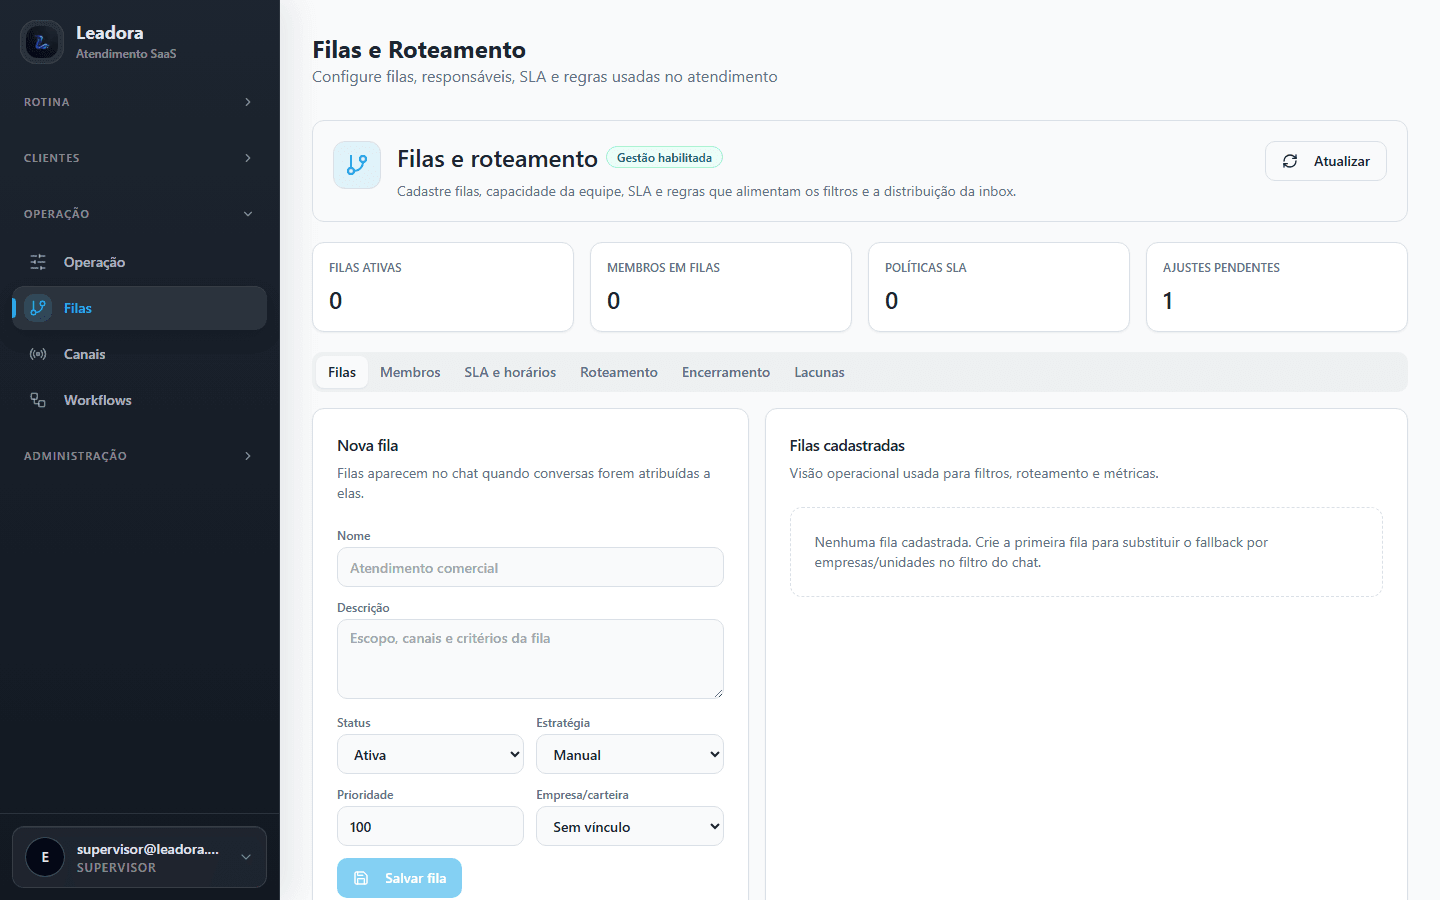Collapse the OPERAÇÃO sidebar section
Screen dimensions: 1440x900
coord(139,214)
